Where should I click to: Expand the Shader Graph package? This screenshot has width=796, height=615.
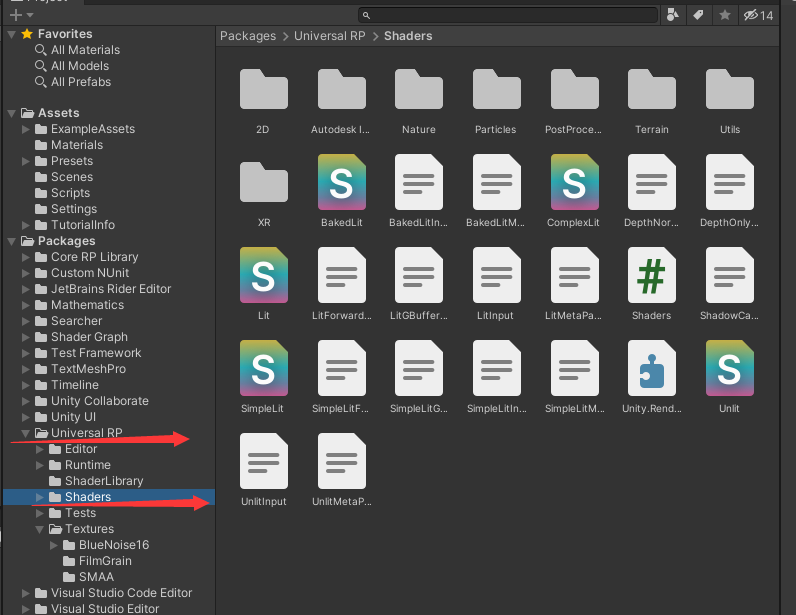(25, 337)
